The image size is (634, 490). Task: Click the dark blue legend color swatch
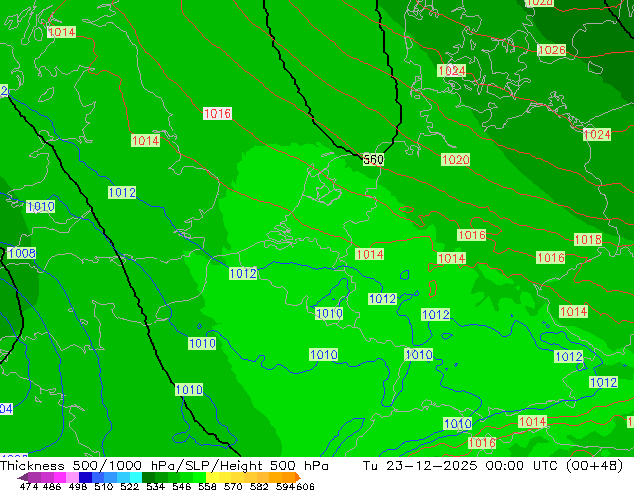pyautogui.click(x=85, y=477)
